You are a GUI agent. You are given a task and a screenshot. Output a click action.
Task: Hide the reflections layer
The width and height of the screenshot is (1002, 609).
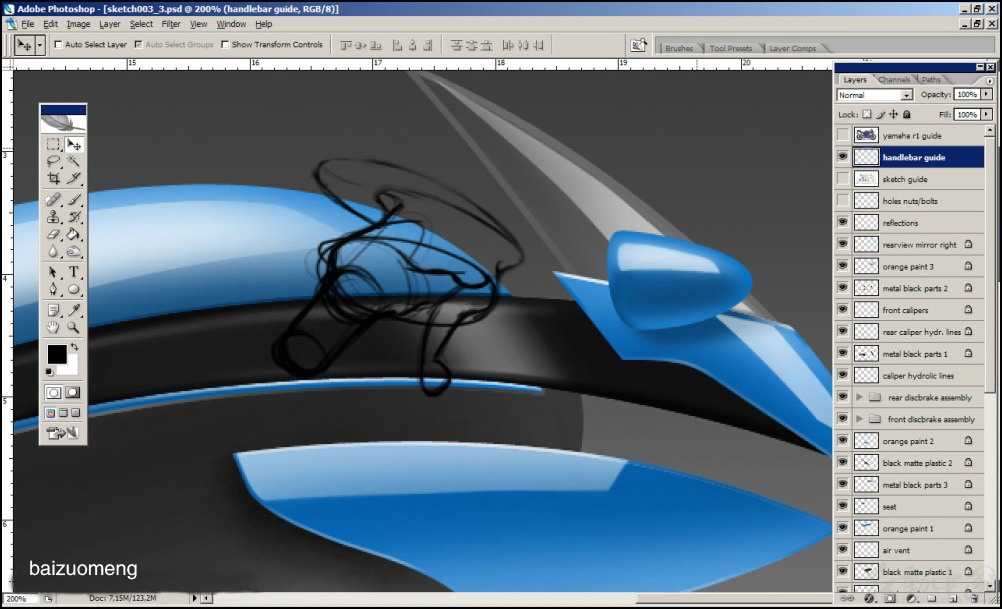point(843,222)
